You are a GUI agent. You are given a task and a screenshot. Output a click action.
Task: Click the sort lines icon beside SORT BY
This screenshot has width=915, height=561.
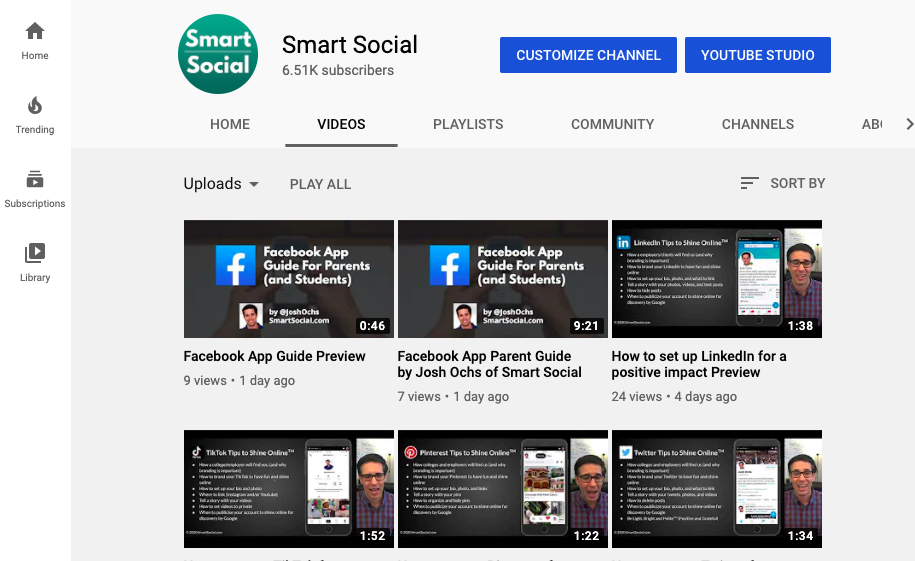[749, 183]
